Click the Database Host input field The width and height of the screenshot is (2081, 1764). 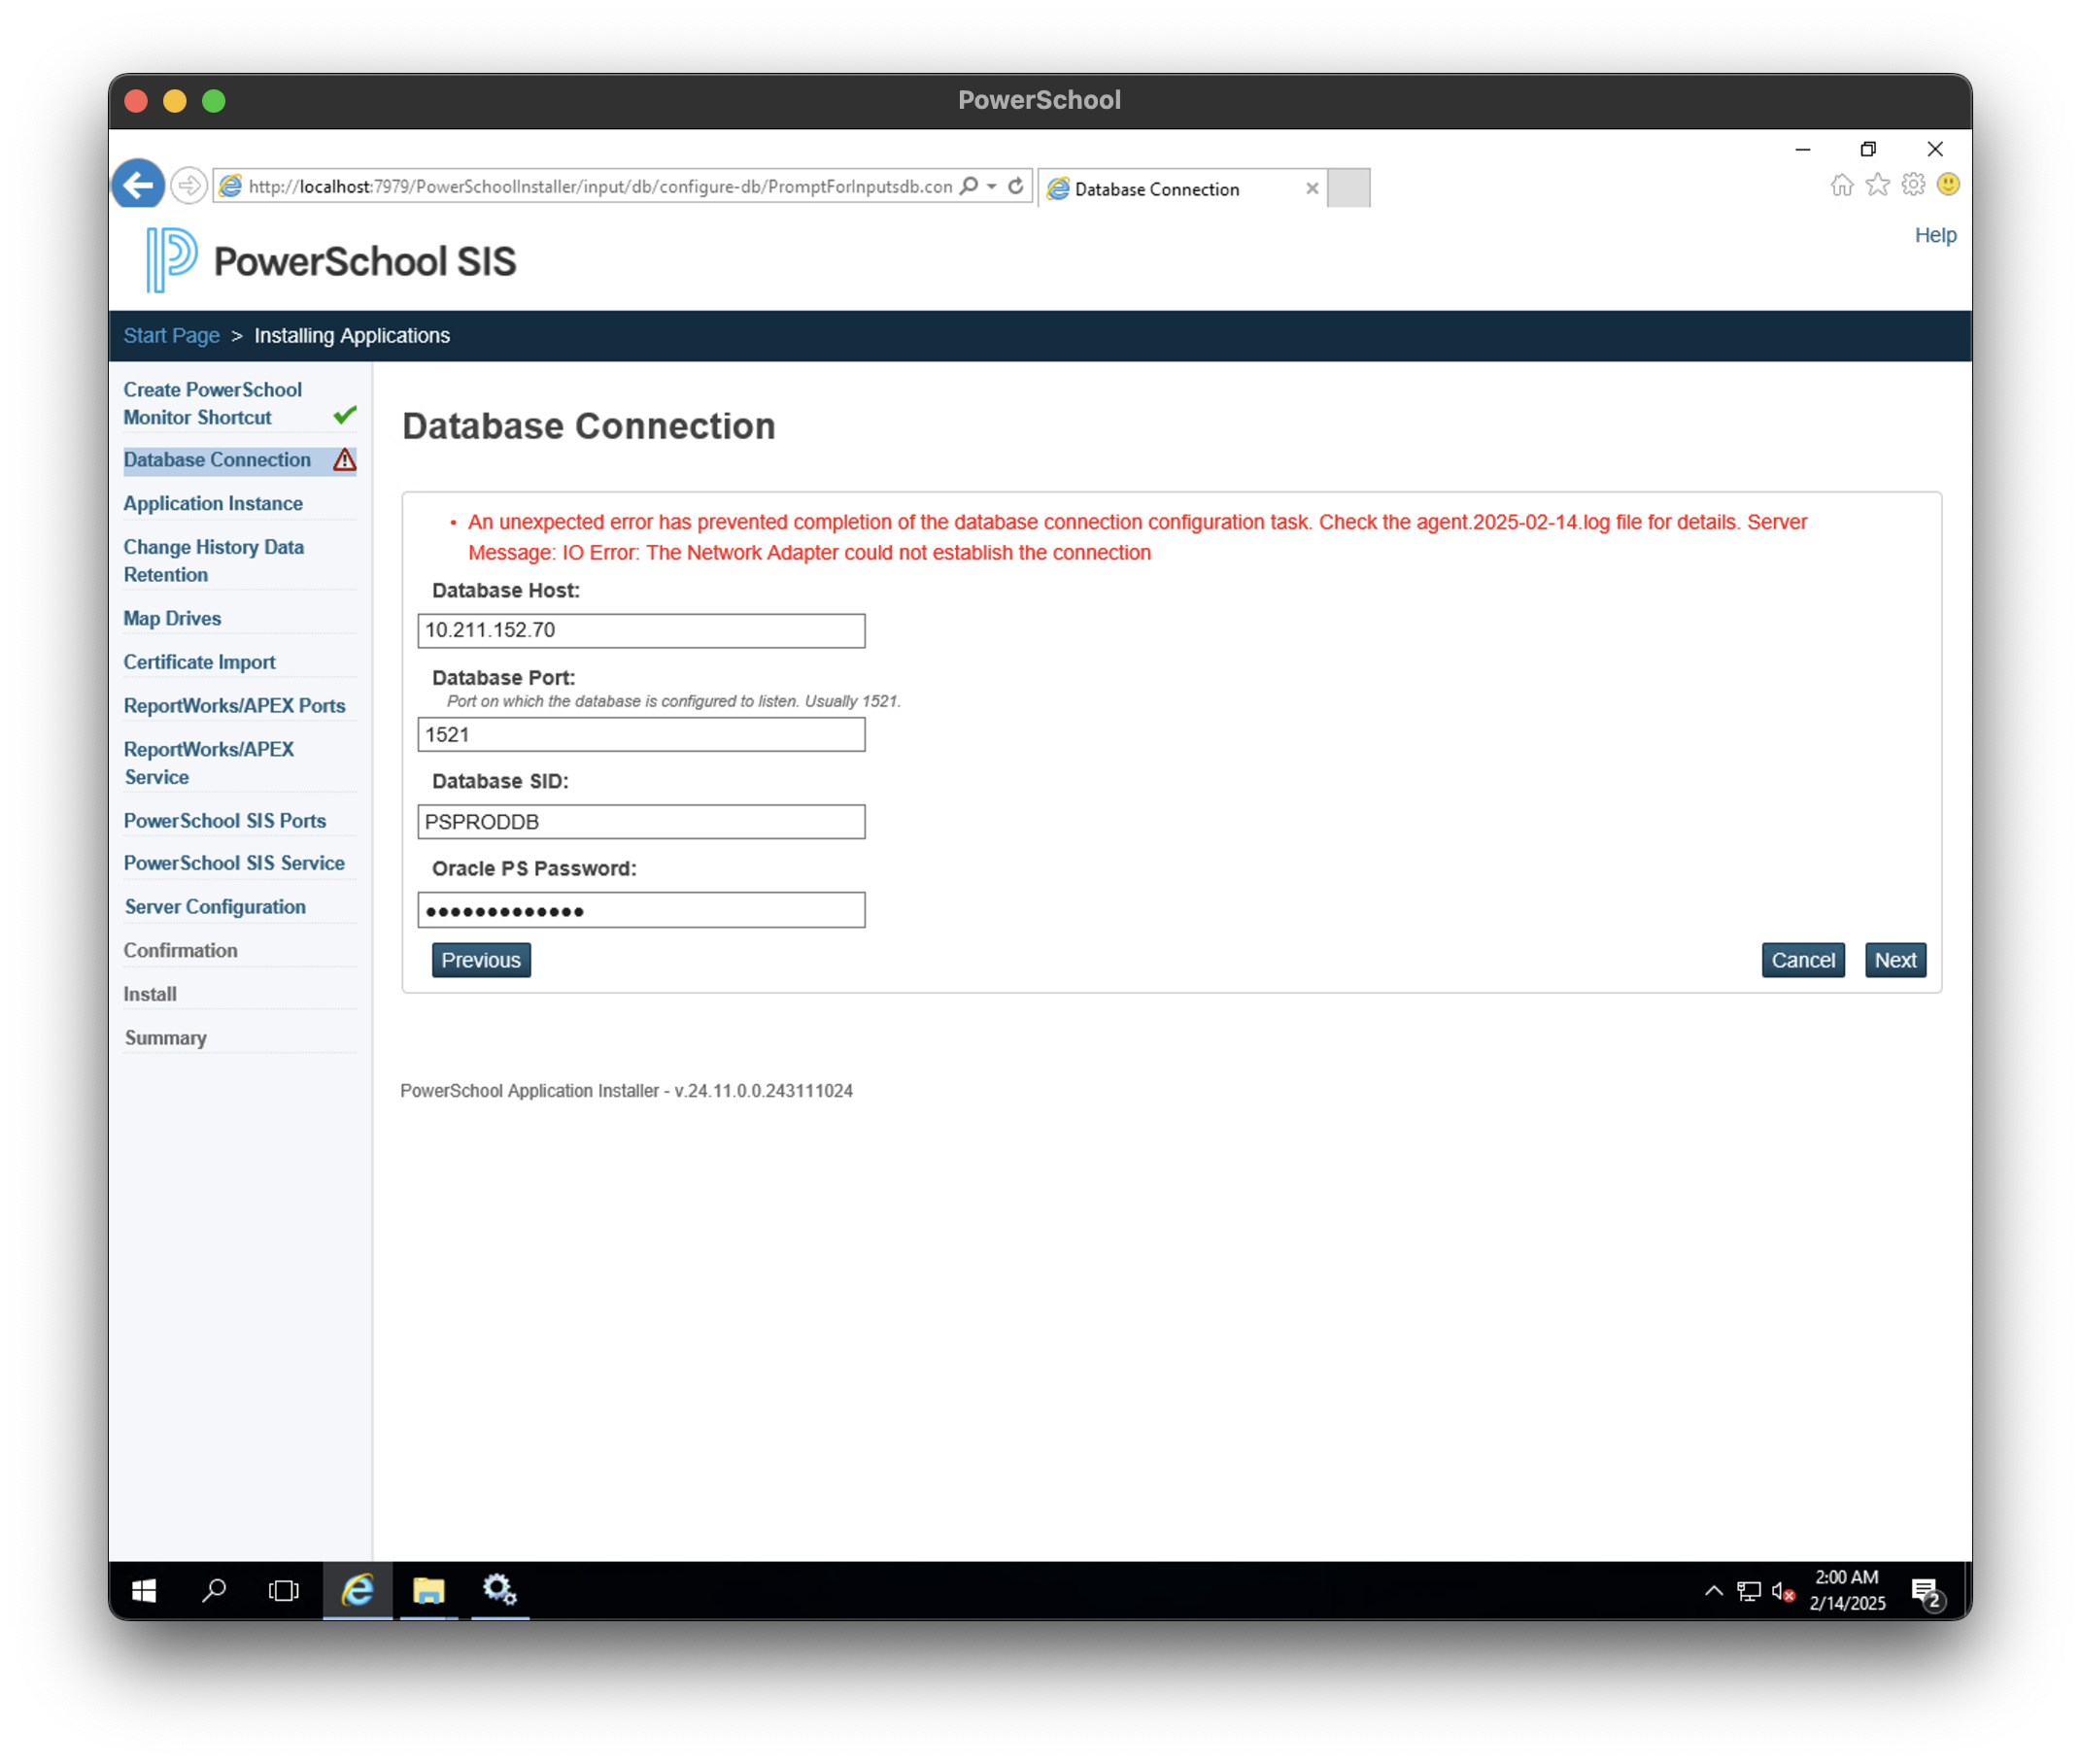[x=641, y=631]
